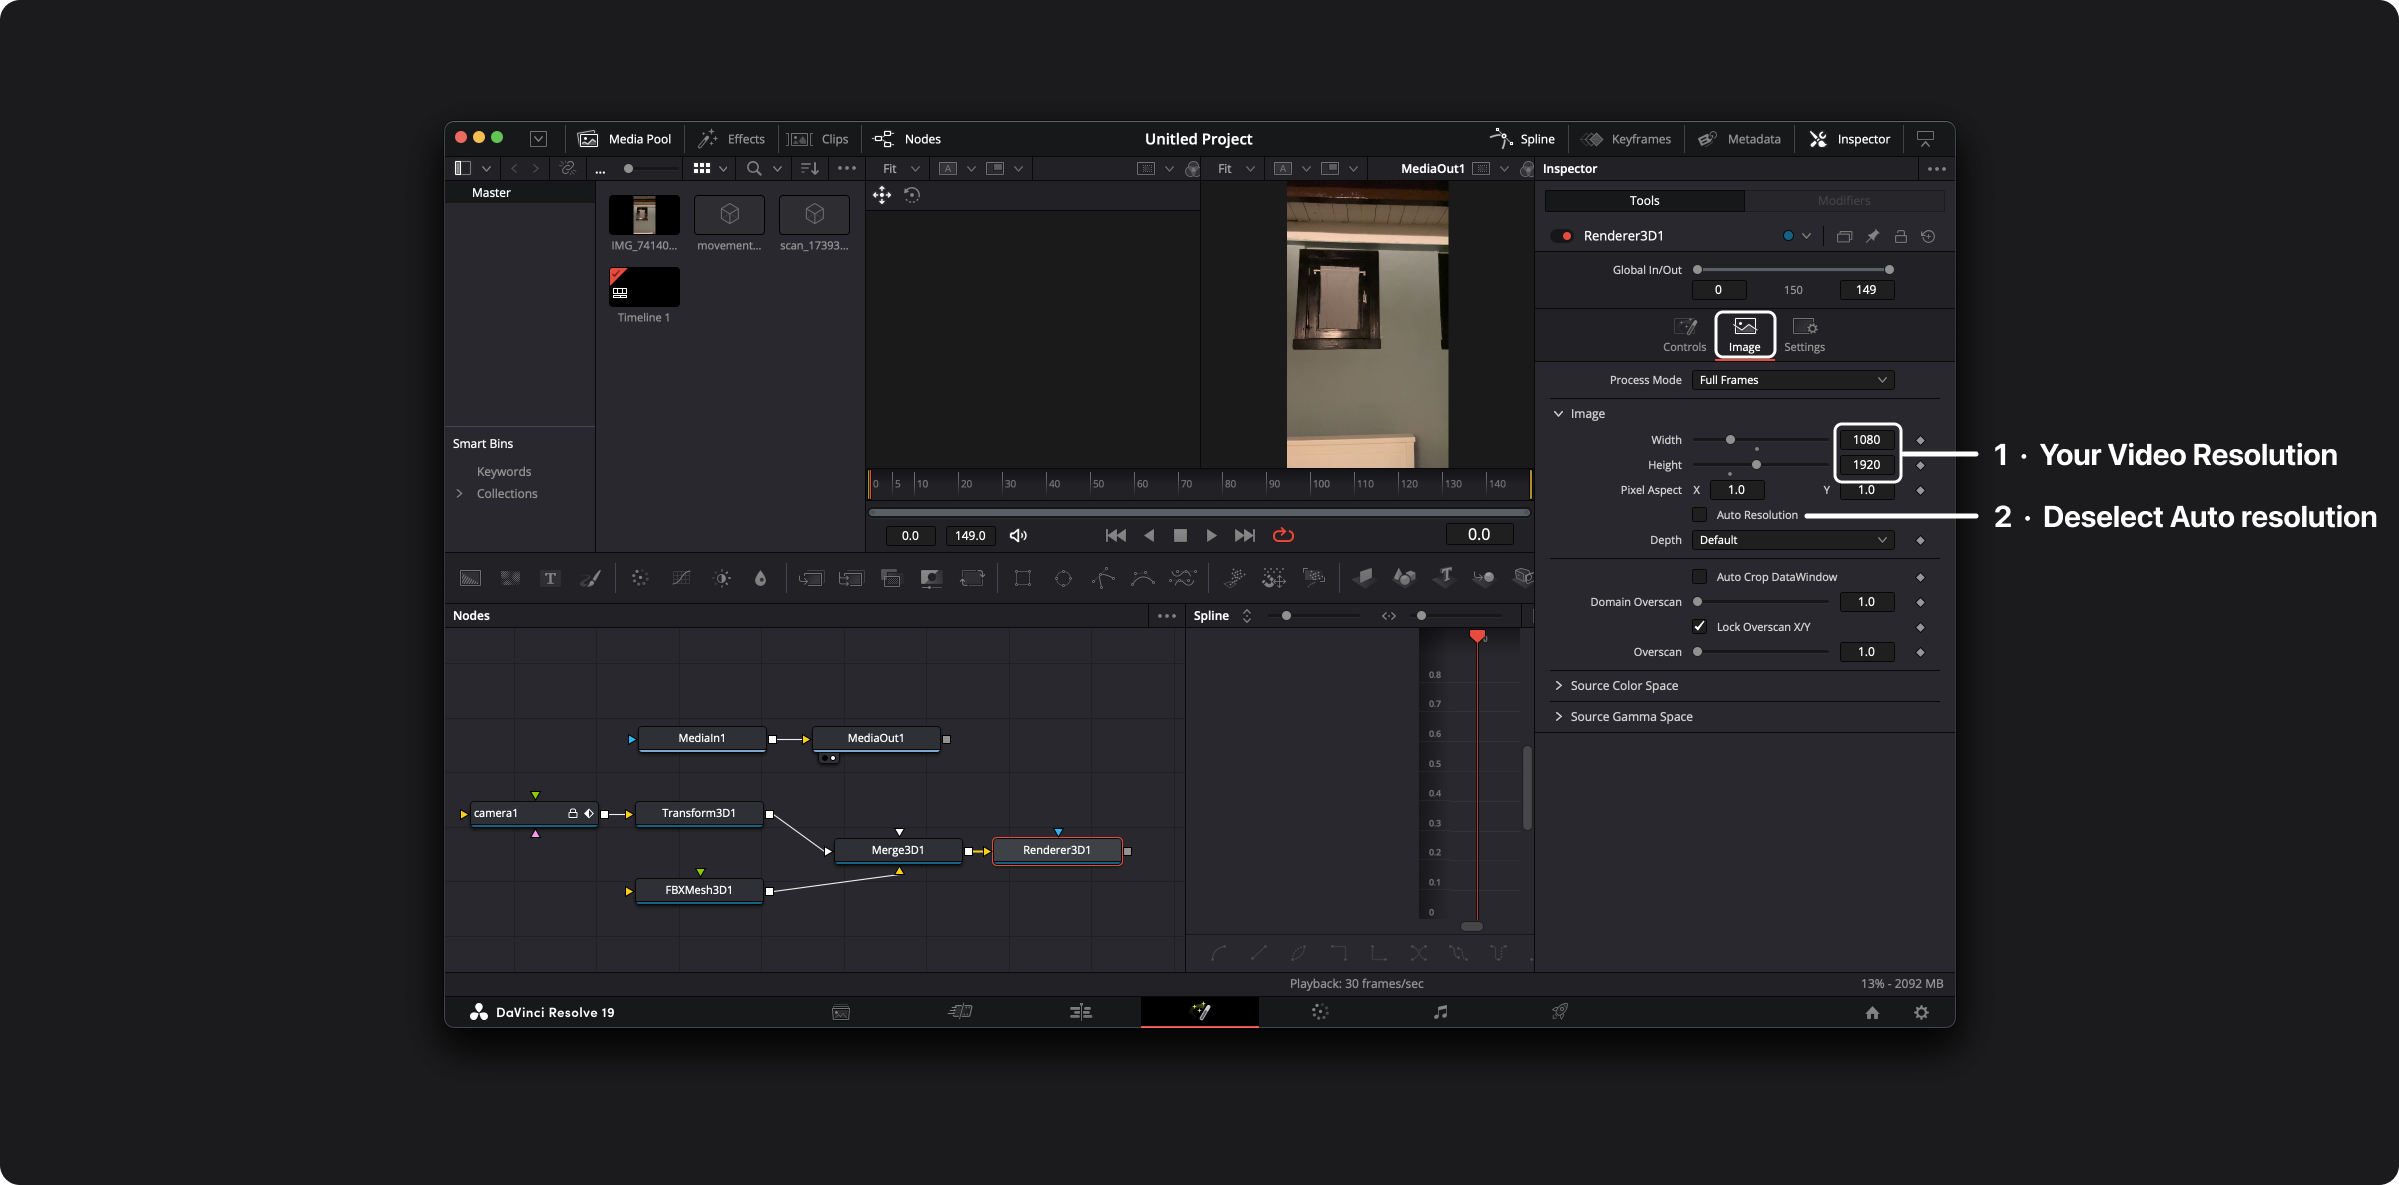
Task: Pin the Renderer3D1 inspector
Action: [1872, 236]
